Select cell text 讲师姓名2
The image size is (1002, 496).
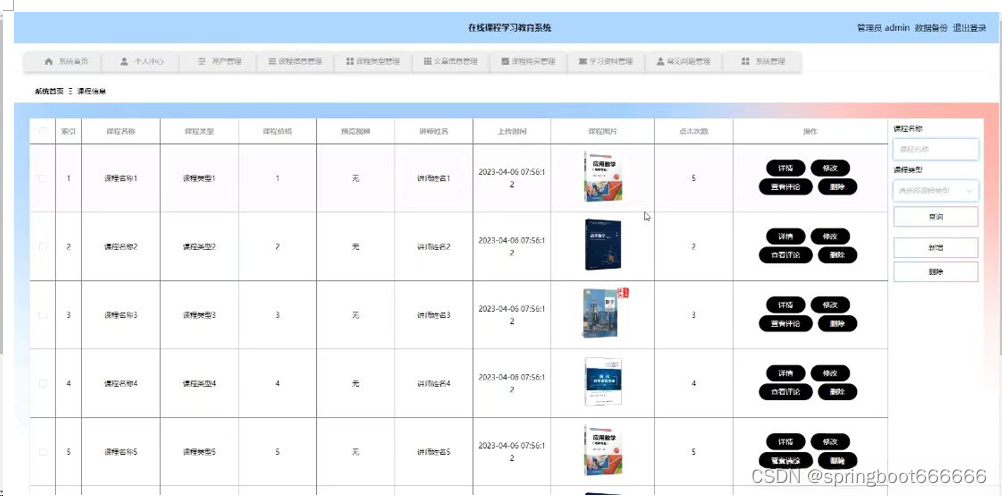tap(434, 247)
